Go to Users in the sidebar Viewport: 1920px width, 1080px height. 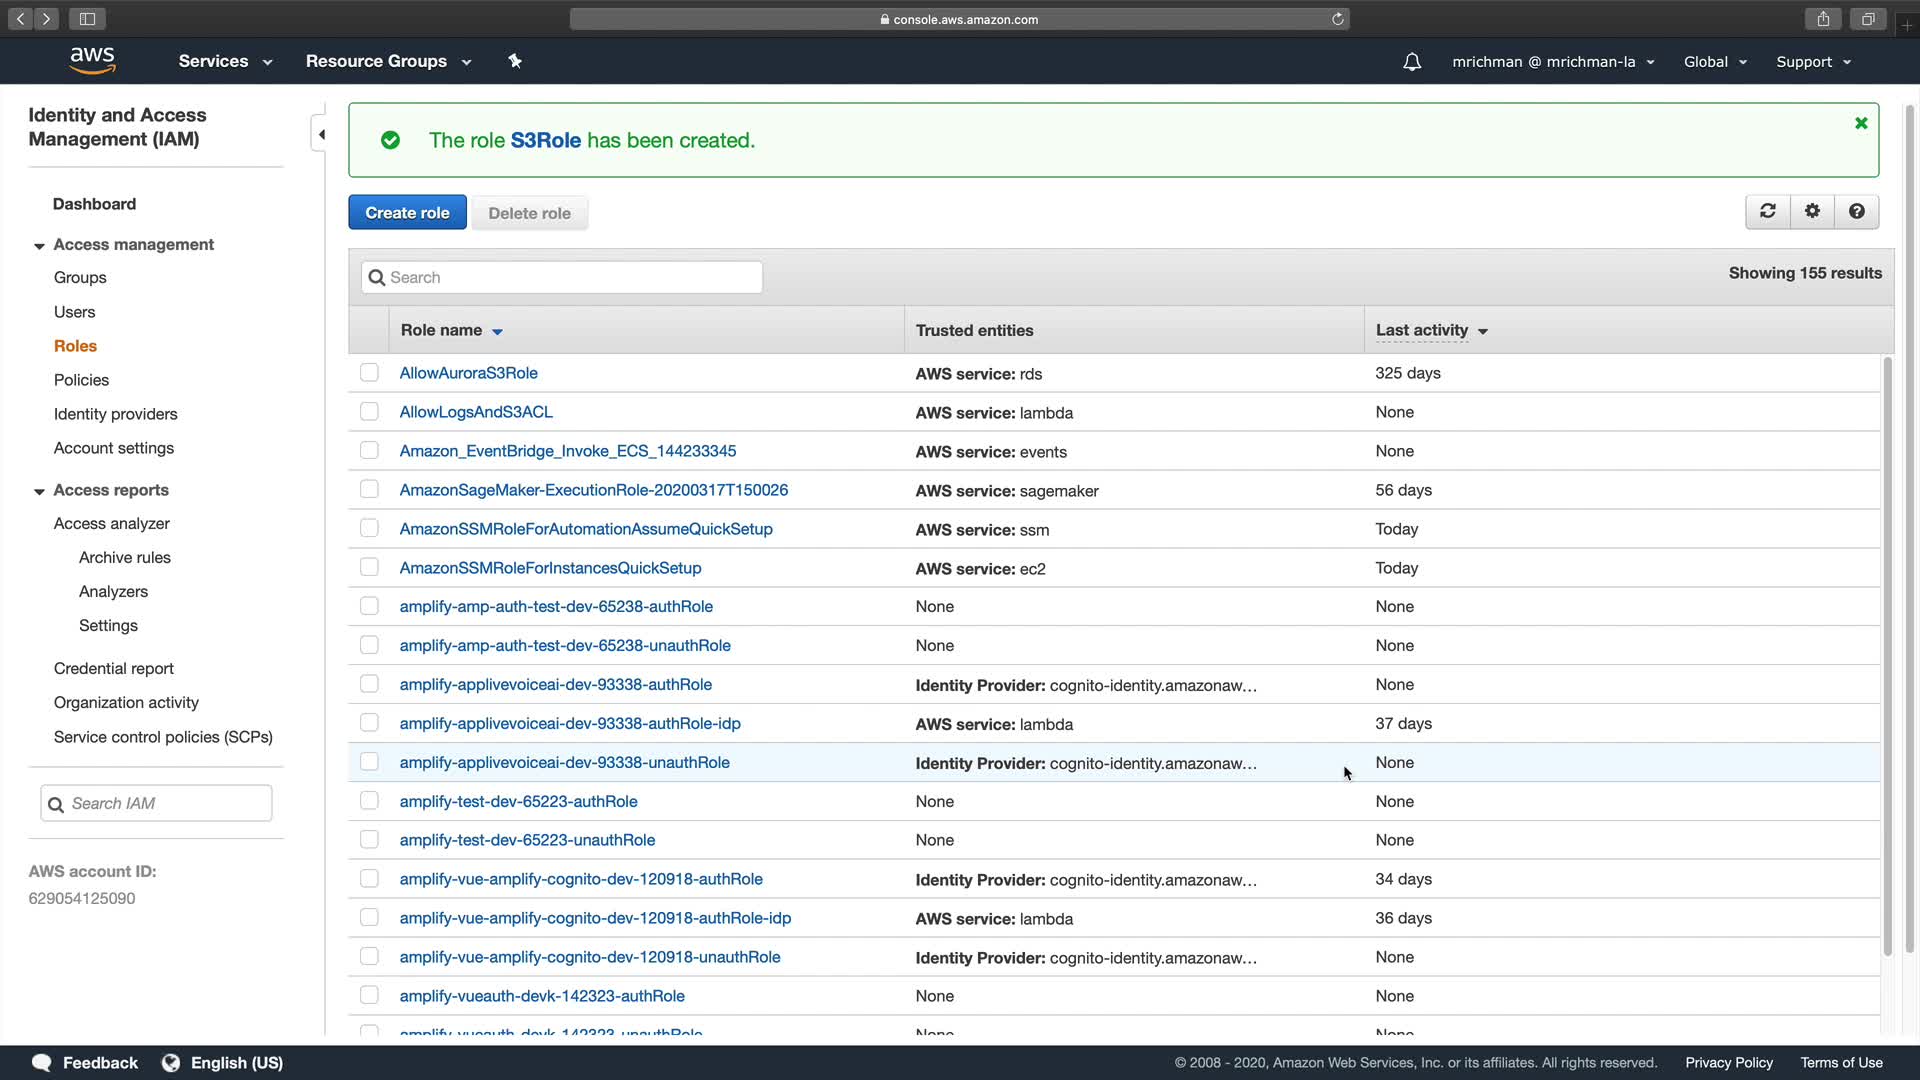(74, 312)
